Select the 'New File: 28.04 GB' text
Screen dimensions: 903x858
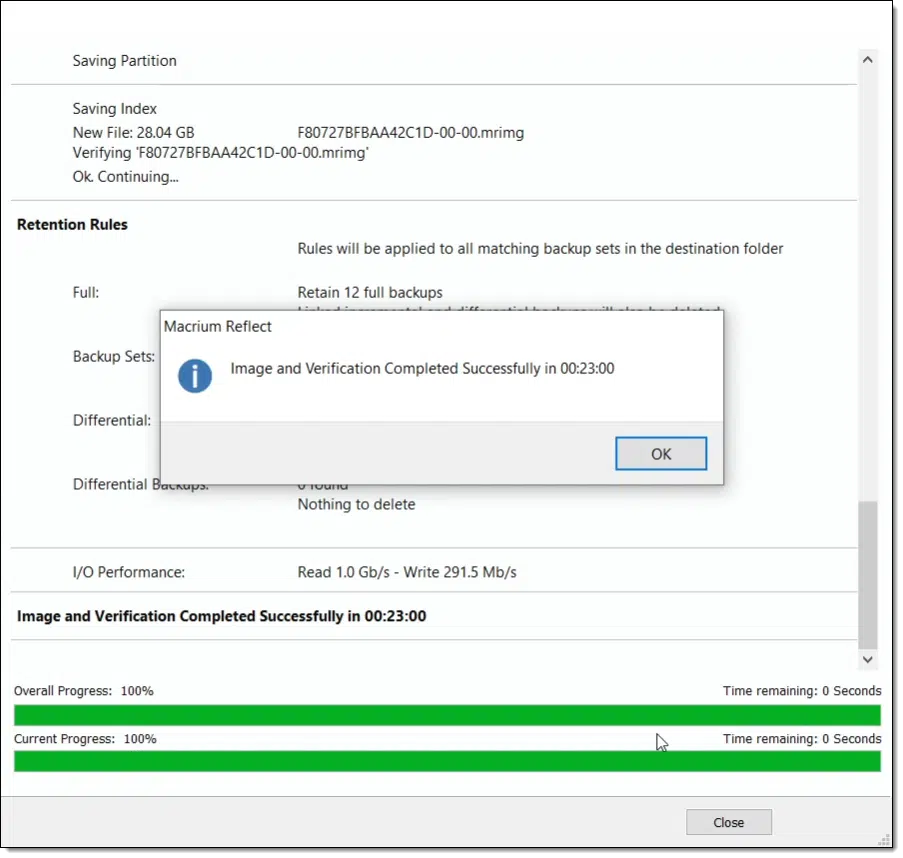click(x=134, y=132)
